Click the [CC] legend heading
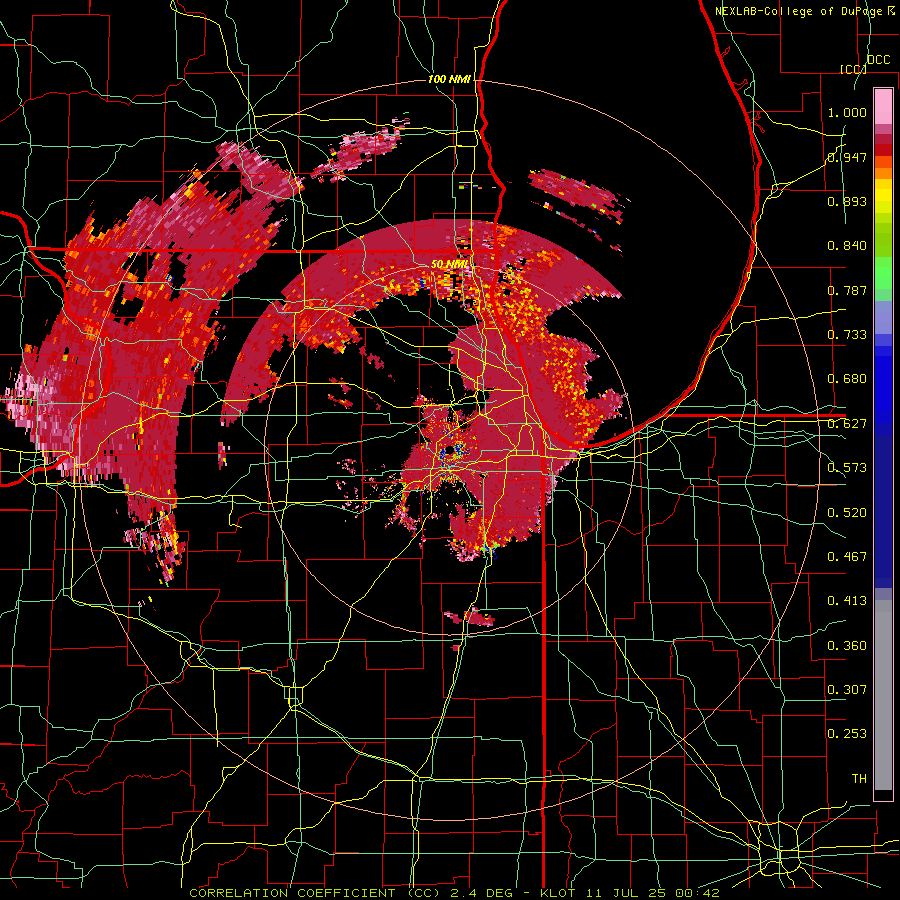900x900 pixels. tap(853, 69)
